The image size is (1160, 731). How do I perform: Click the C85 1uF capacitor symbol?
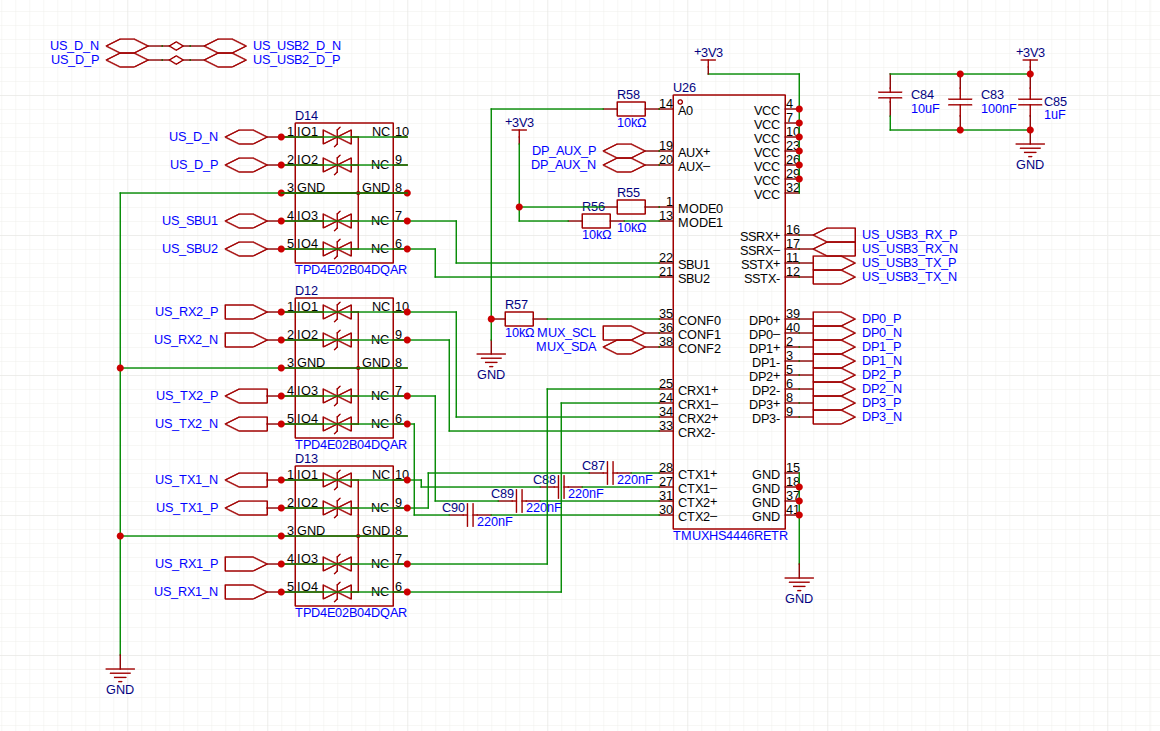pos(1030,102)
